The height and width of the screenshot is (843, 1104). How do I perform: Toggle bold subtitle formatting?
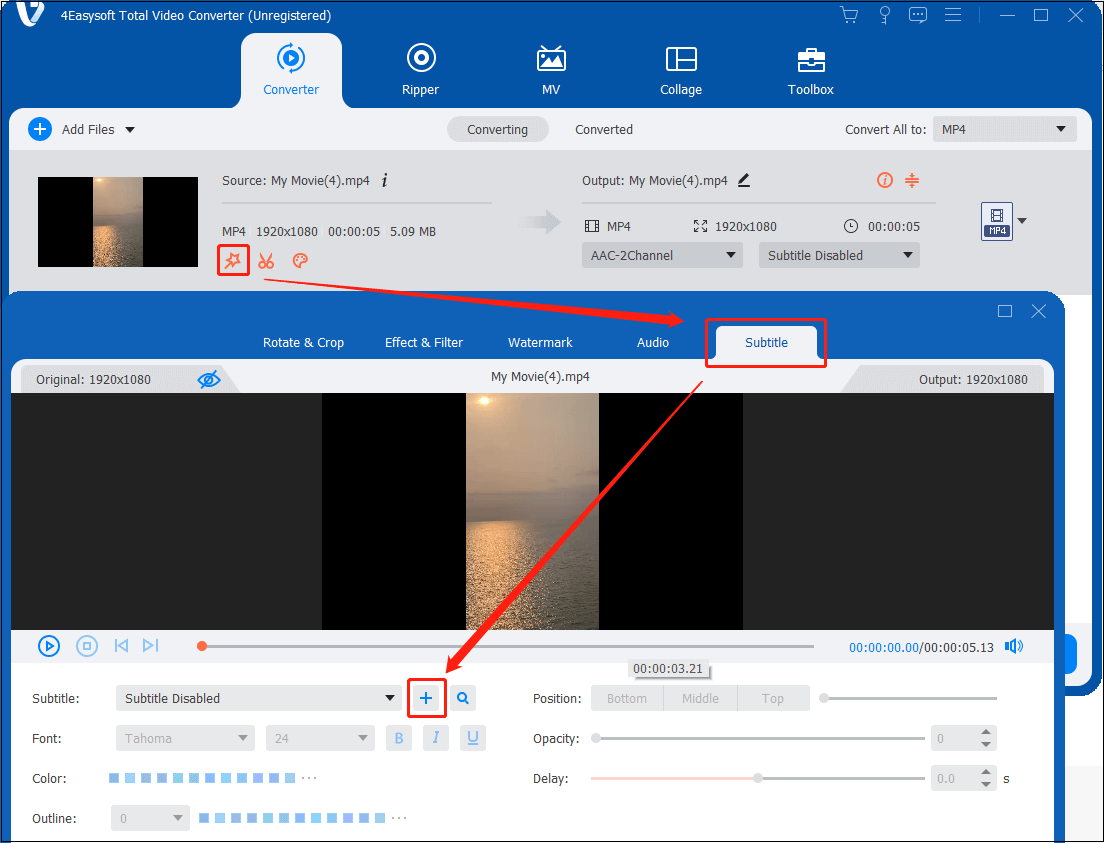[x=399, y=738]
